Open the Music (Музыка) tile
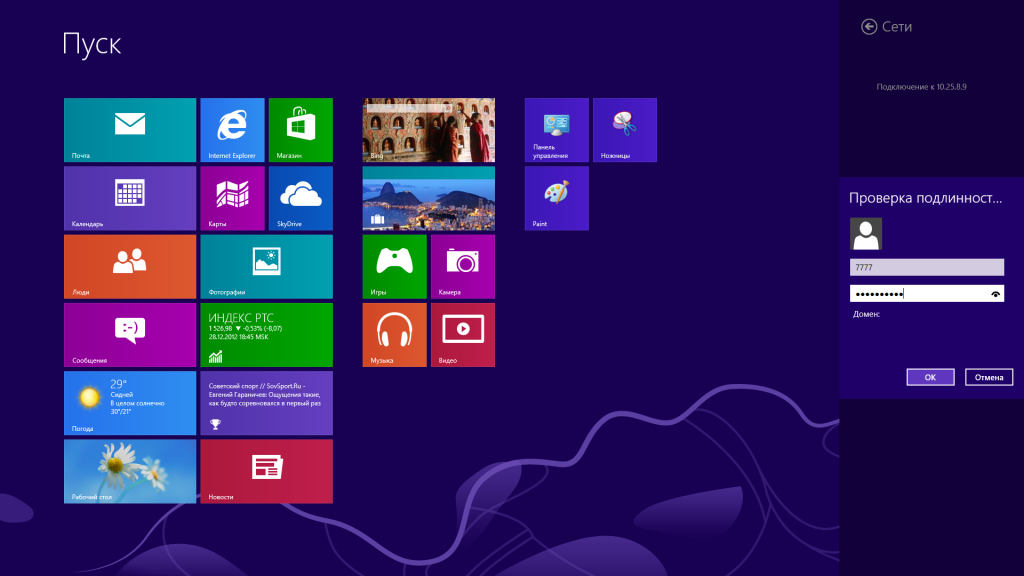 coord(394,334)
